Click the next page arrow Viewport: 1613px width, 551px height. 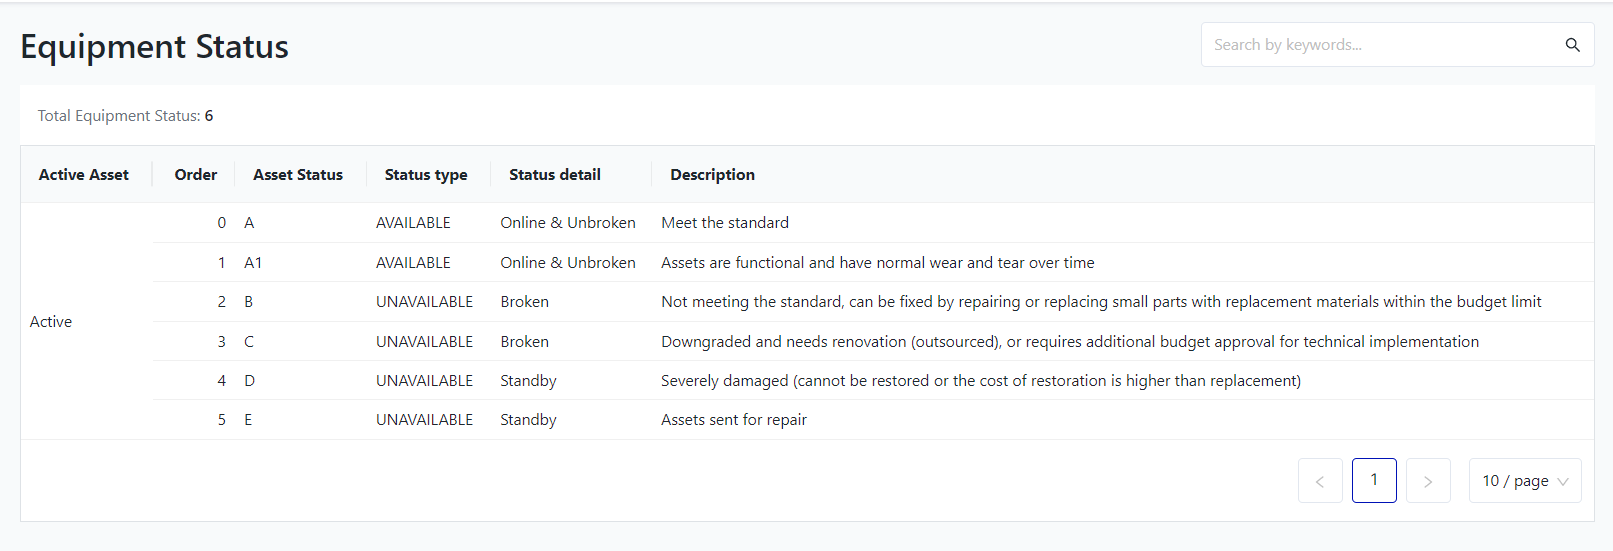pos(1428,481)
